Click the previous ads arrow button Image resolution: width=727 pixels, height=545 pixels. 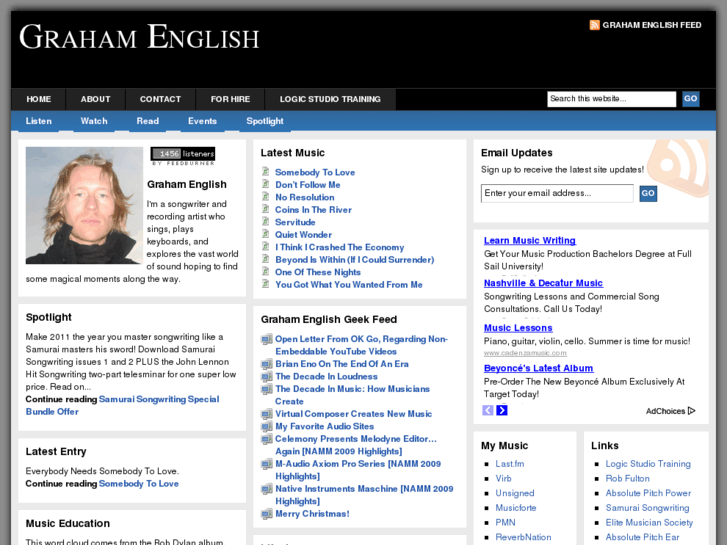(488, 410)
